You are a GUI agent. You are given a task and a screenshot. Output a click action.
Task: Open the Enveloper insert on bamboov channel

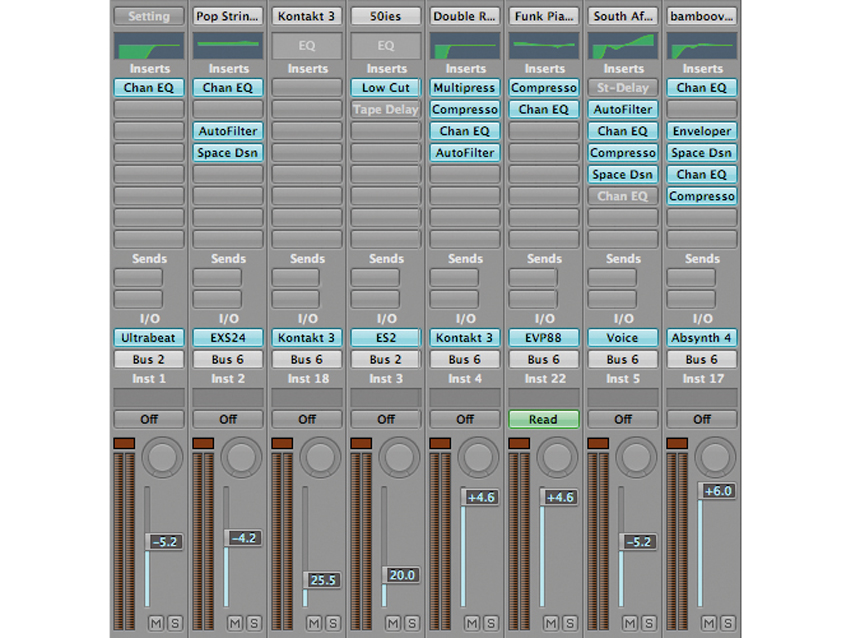[x=702, y=131]
